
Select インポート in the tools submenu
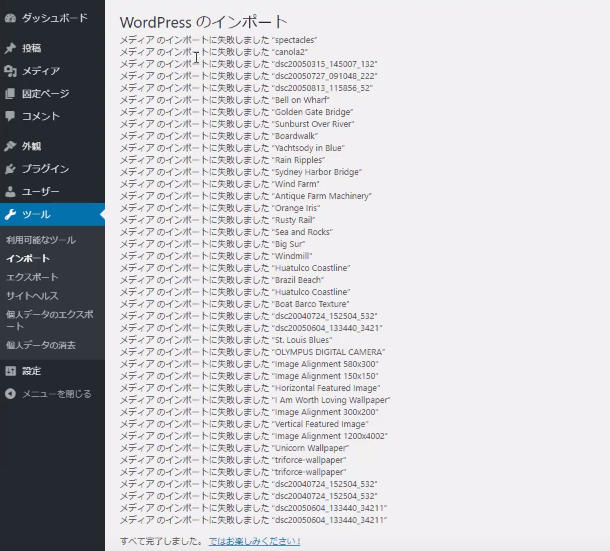tap(27, 259)
